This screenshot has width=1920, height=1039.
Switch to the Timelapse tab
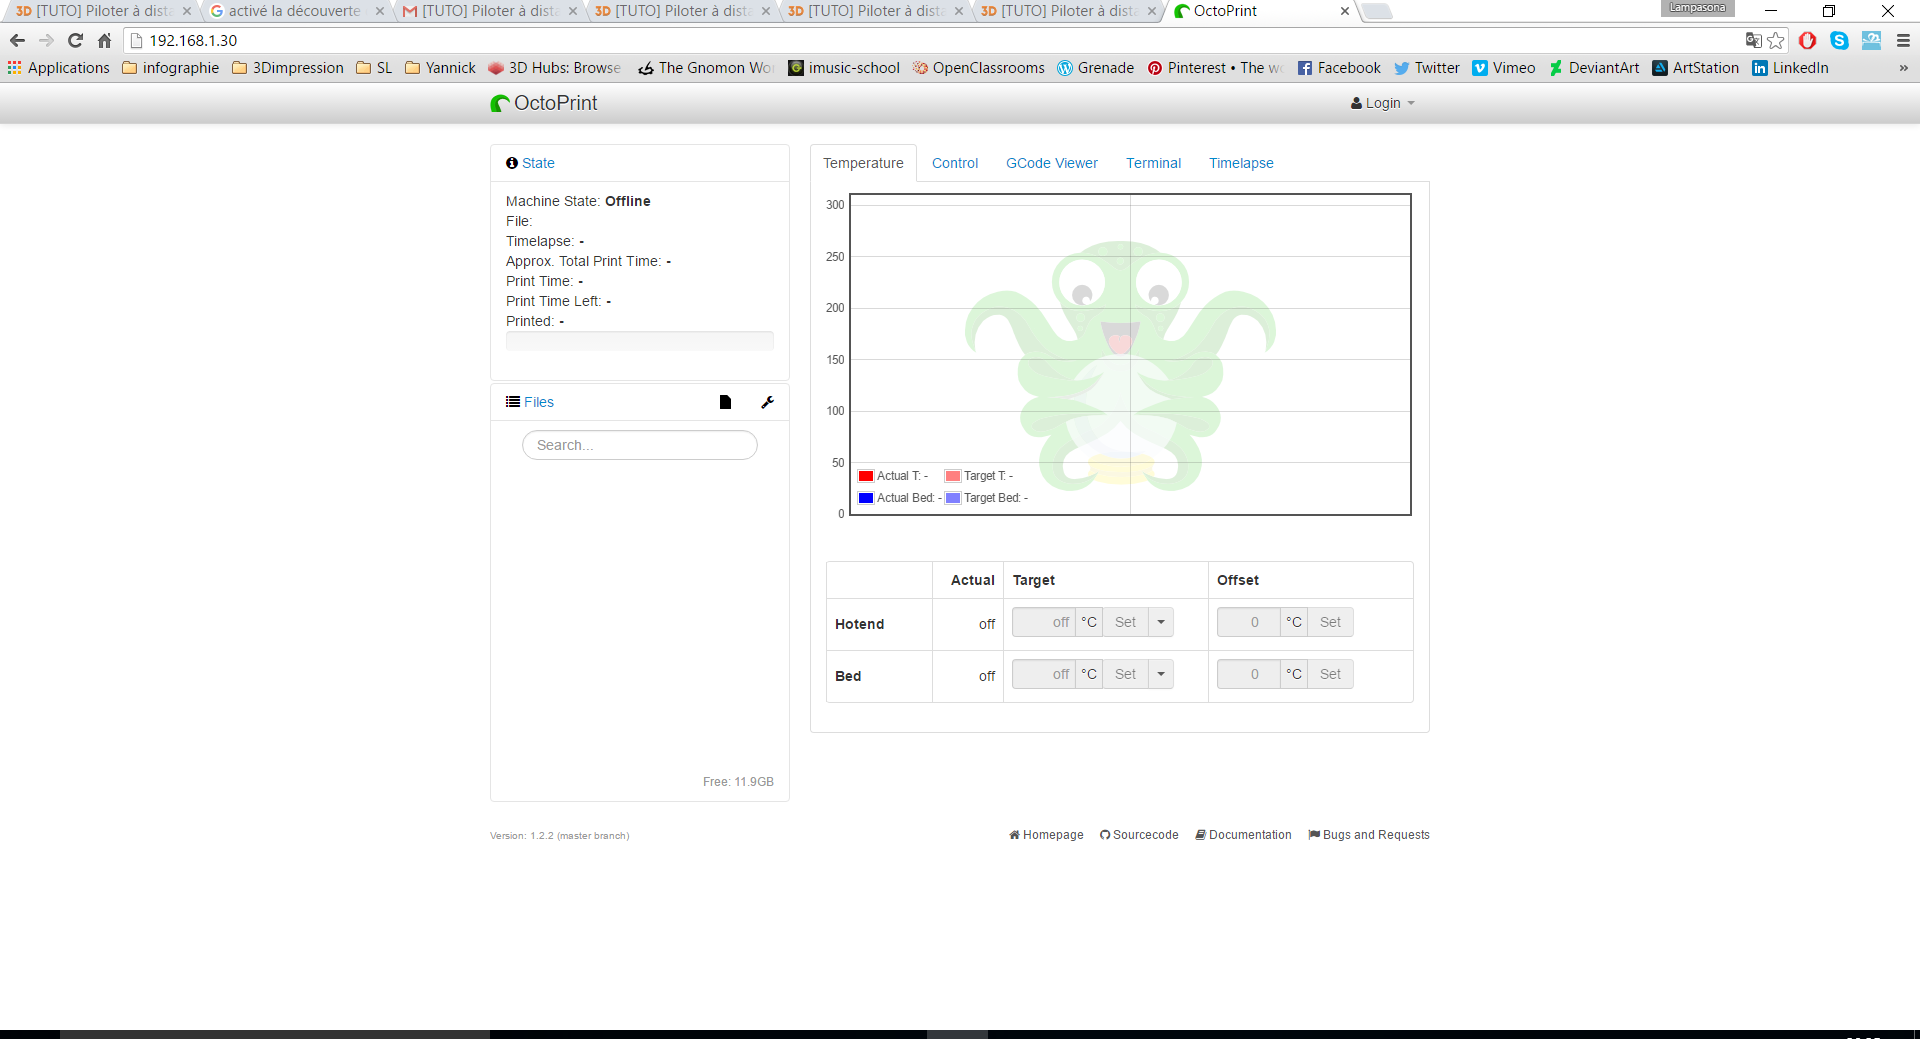click(1241, 163)
